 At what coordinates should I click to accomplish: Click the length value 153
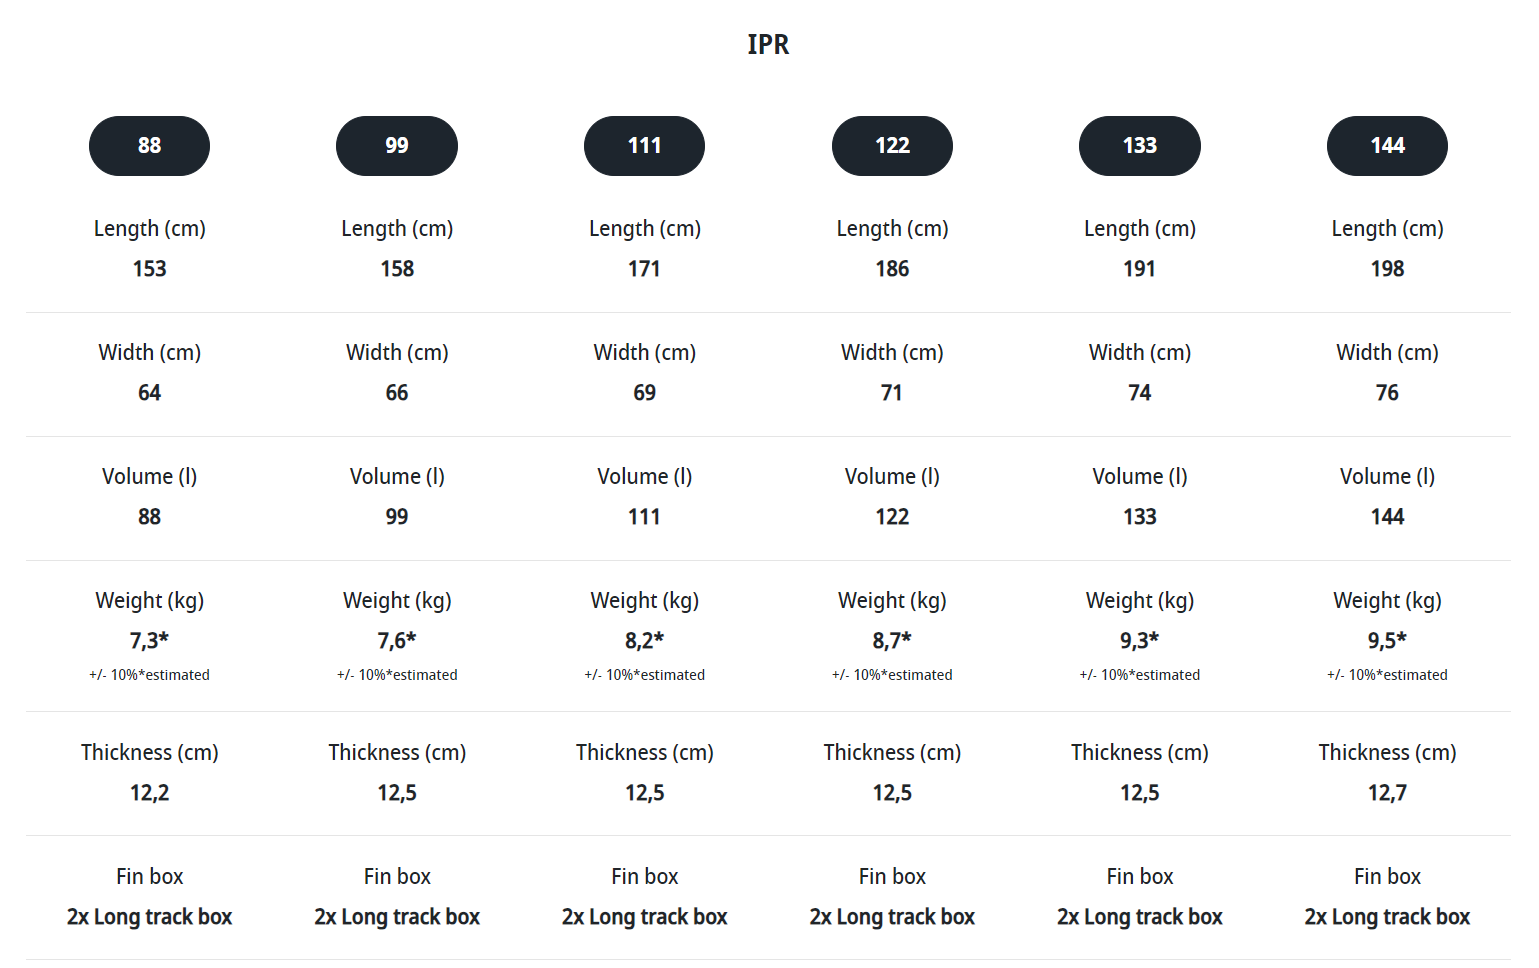pyautogui.click(x=149, y=269)
